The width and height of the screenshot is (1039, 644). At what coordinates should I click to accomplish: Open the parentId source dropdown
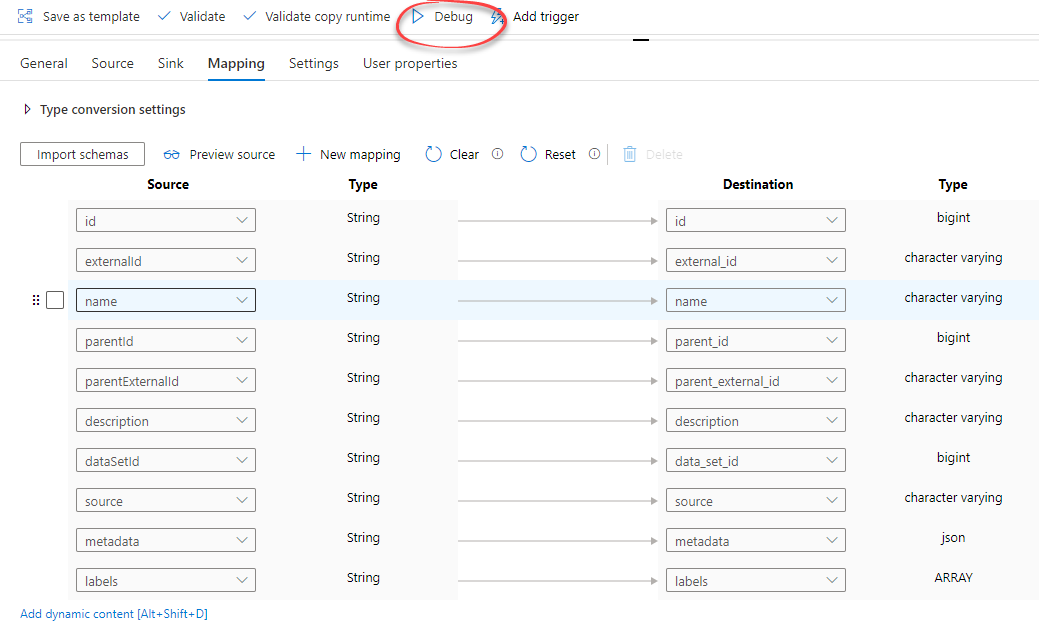(166, 341)
